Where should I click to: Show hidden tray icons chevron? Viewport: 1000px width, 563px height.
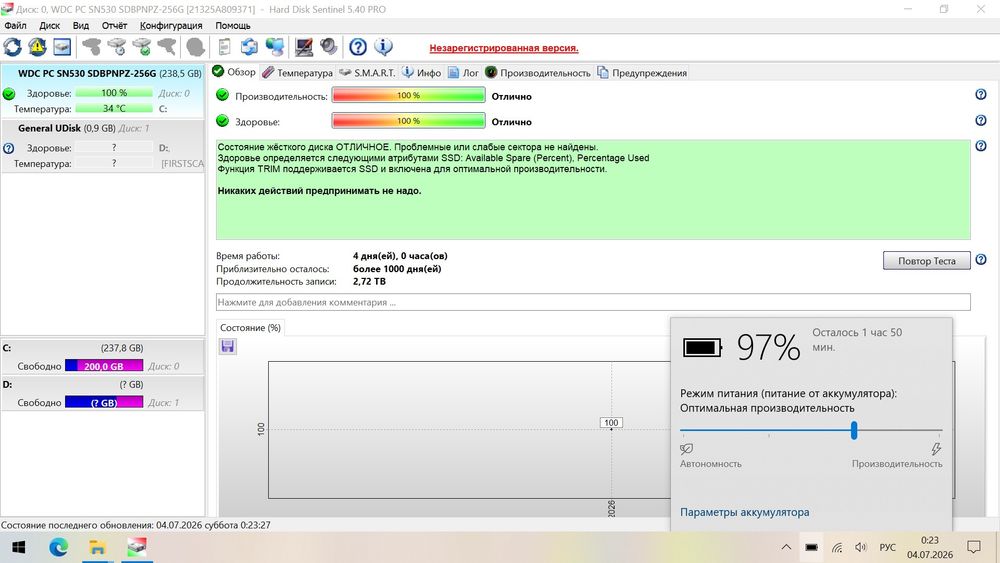click(786, 547)
